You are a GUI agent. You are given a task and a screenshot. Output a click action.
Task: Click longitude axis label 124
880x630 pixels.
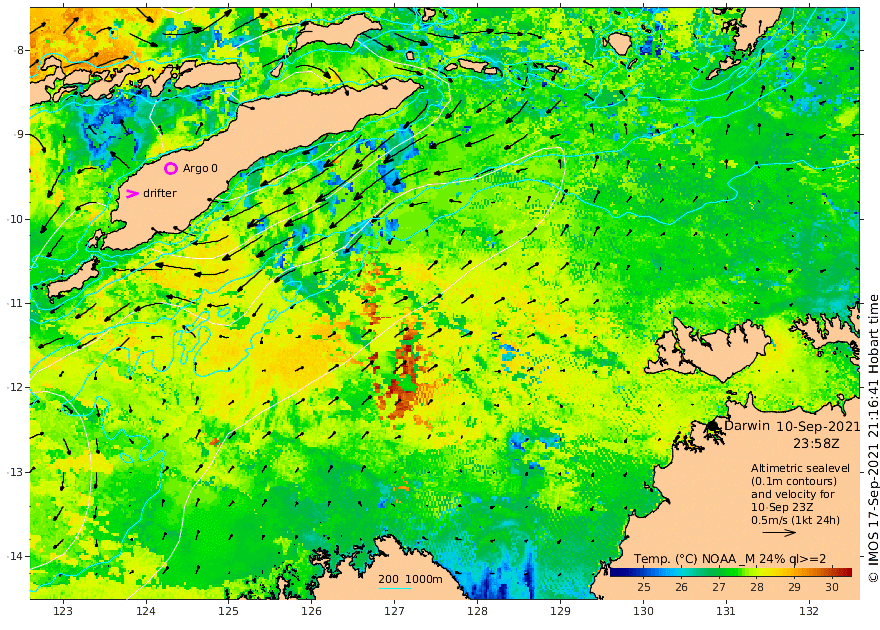pyautogui.click(x=146, y=611)
